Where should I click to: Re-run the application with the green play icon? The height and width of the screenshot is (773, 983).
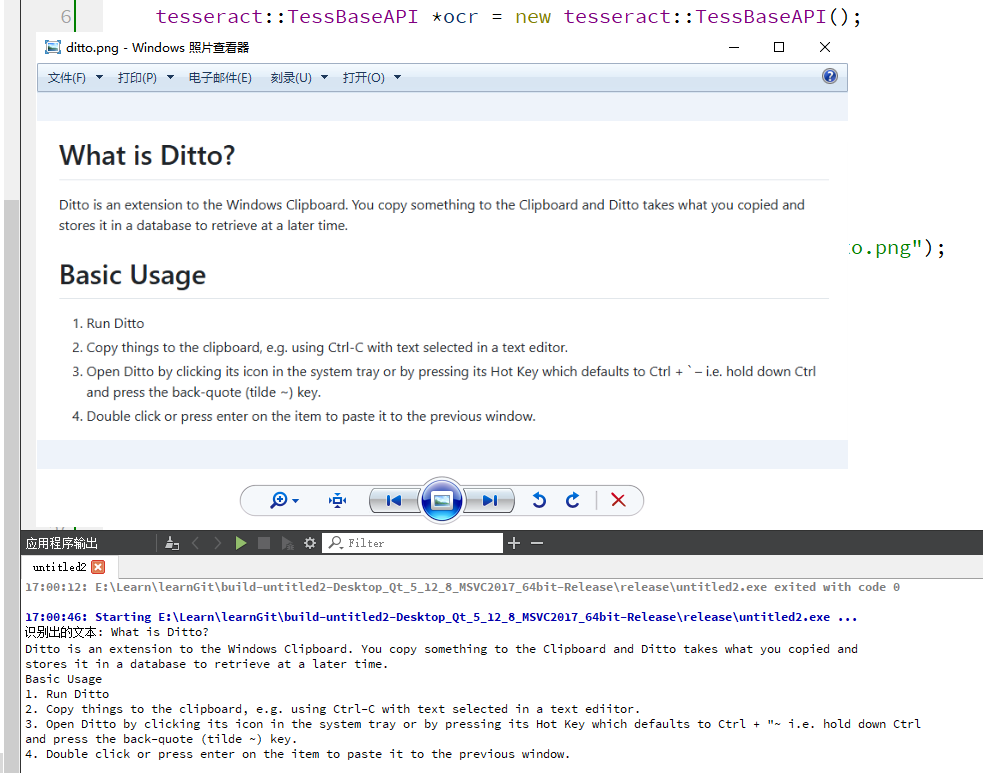(241, 543)
